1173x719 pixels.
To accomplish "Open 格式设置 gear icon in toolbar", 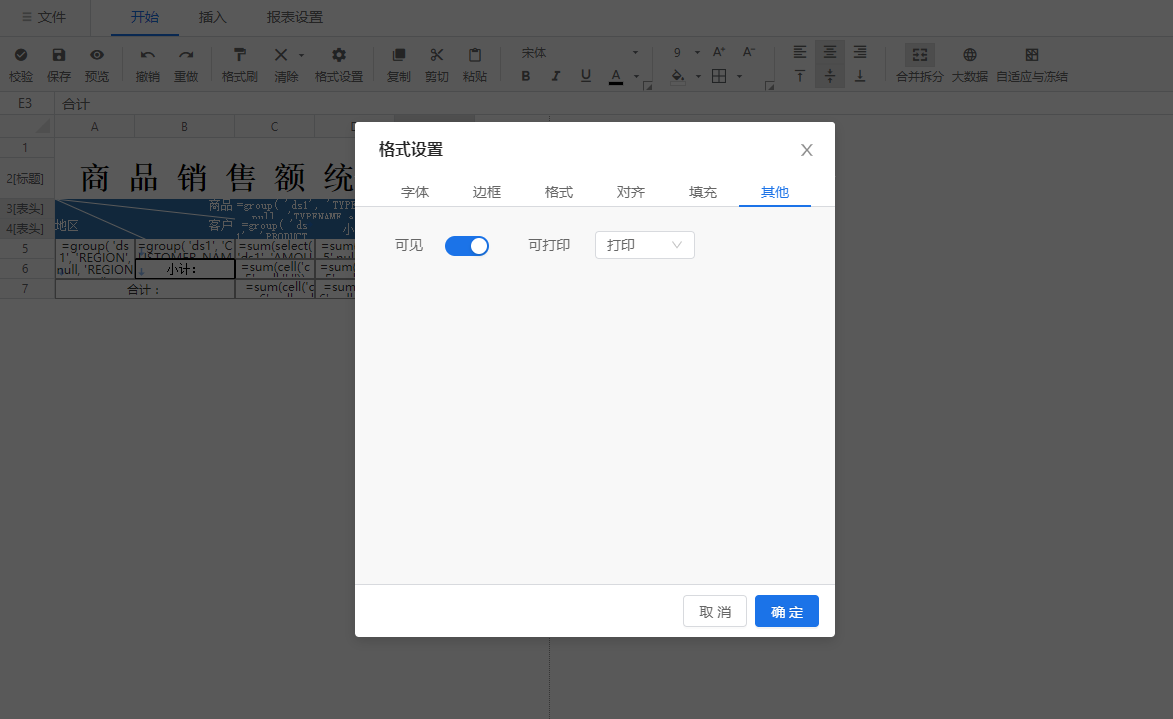I will 339,55.
